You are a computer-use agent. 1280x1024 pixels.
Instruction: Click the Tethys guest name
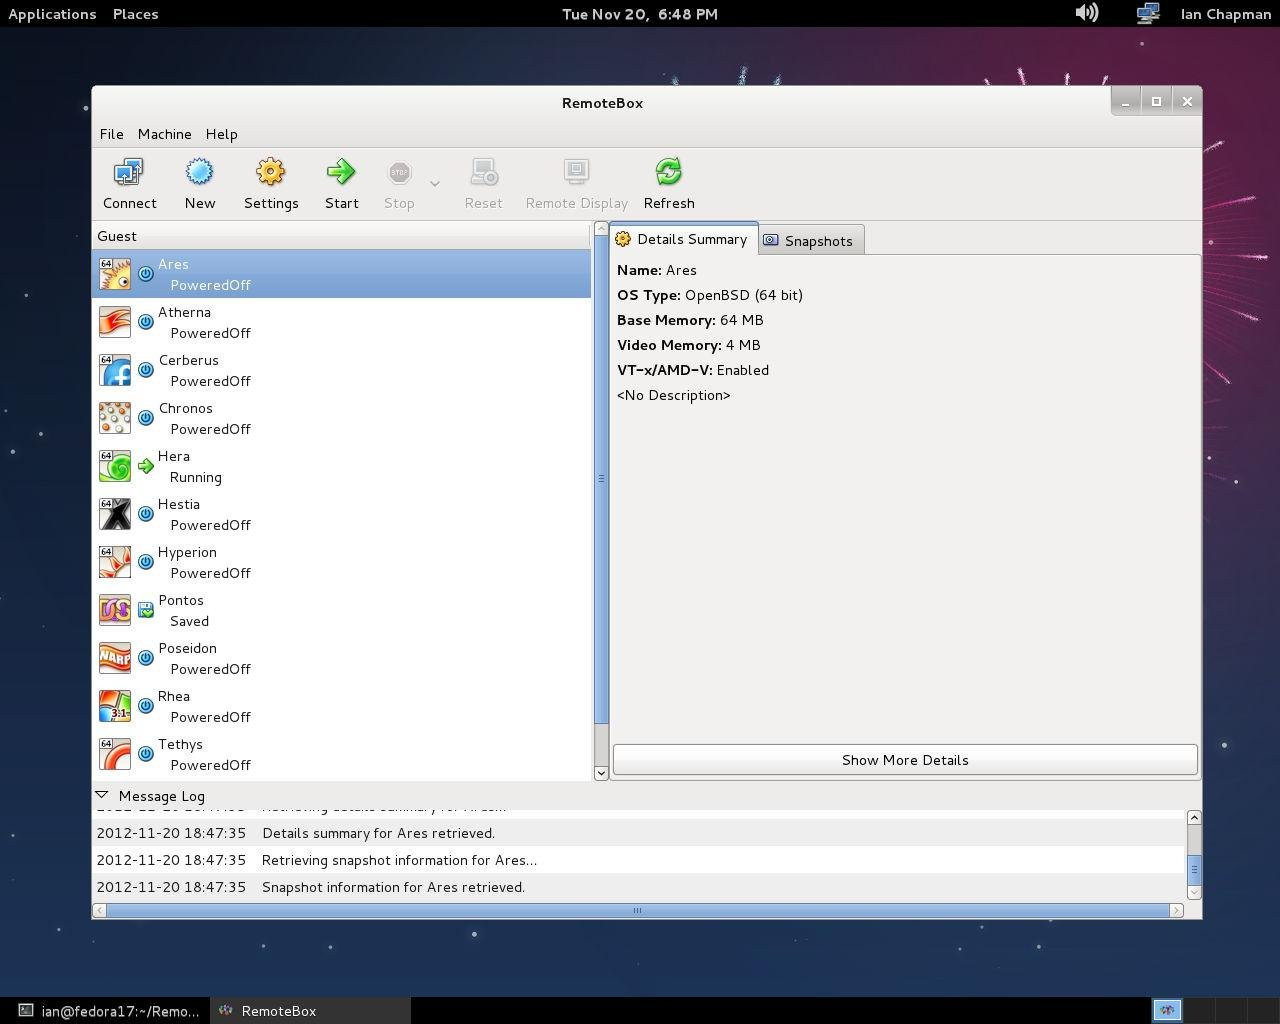(x=180, y=744)
